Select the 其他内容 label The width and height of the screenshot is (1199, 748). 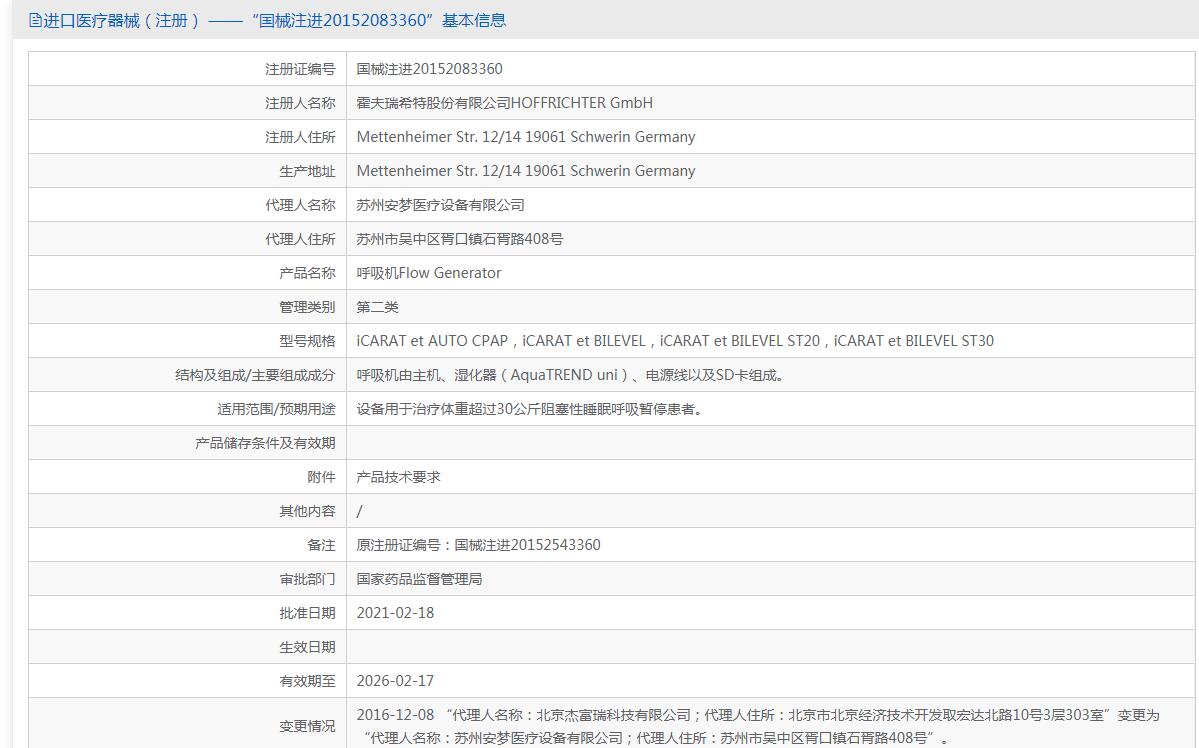(307, 512)
